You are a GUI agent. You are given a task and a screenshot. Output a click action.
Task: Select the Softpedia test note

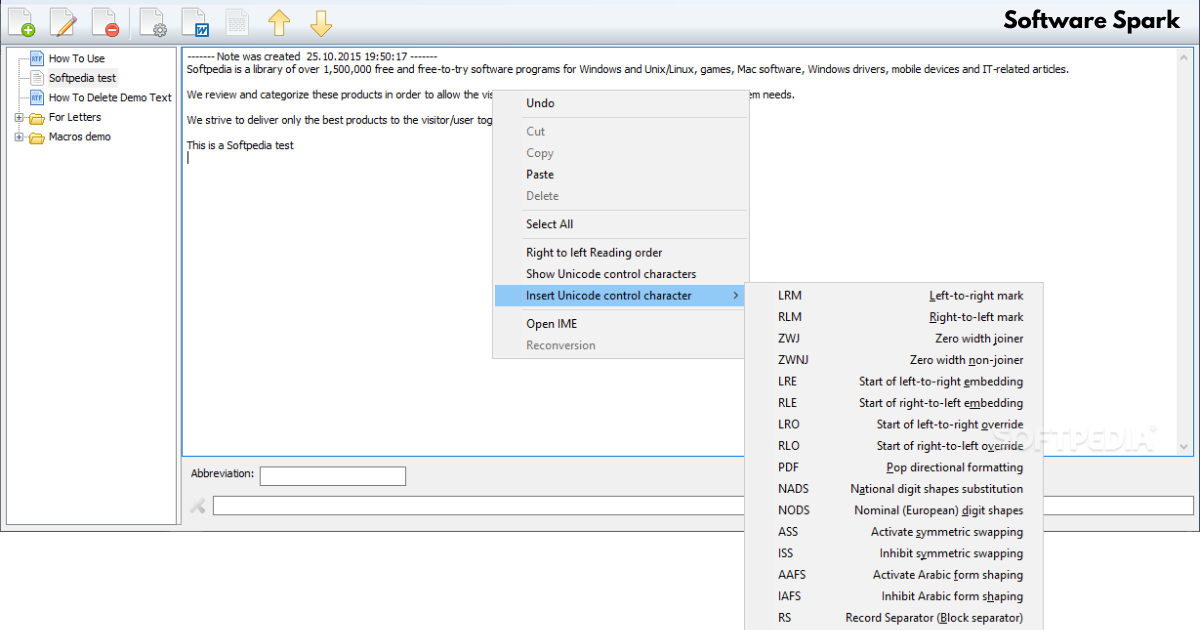82,77
